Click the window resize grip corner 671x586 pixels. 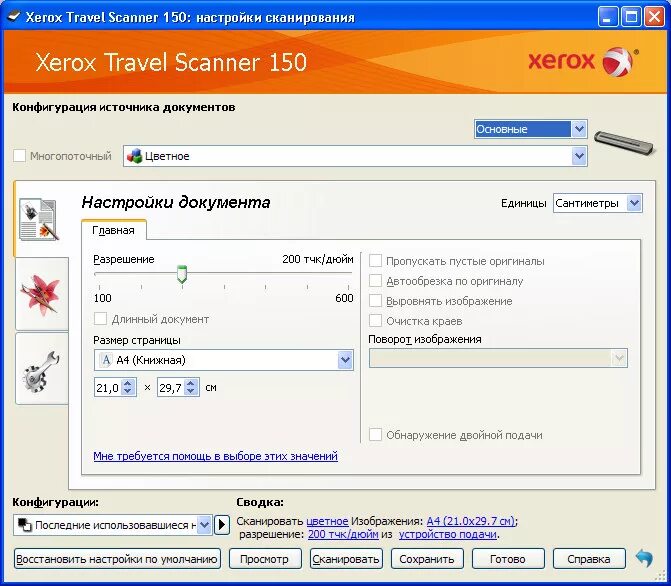pos(660,575)
